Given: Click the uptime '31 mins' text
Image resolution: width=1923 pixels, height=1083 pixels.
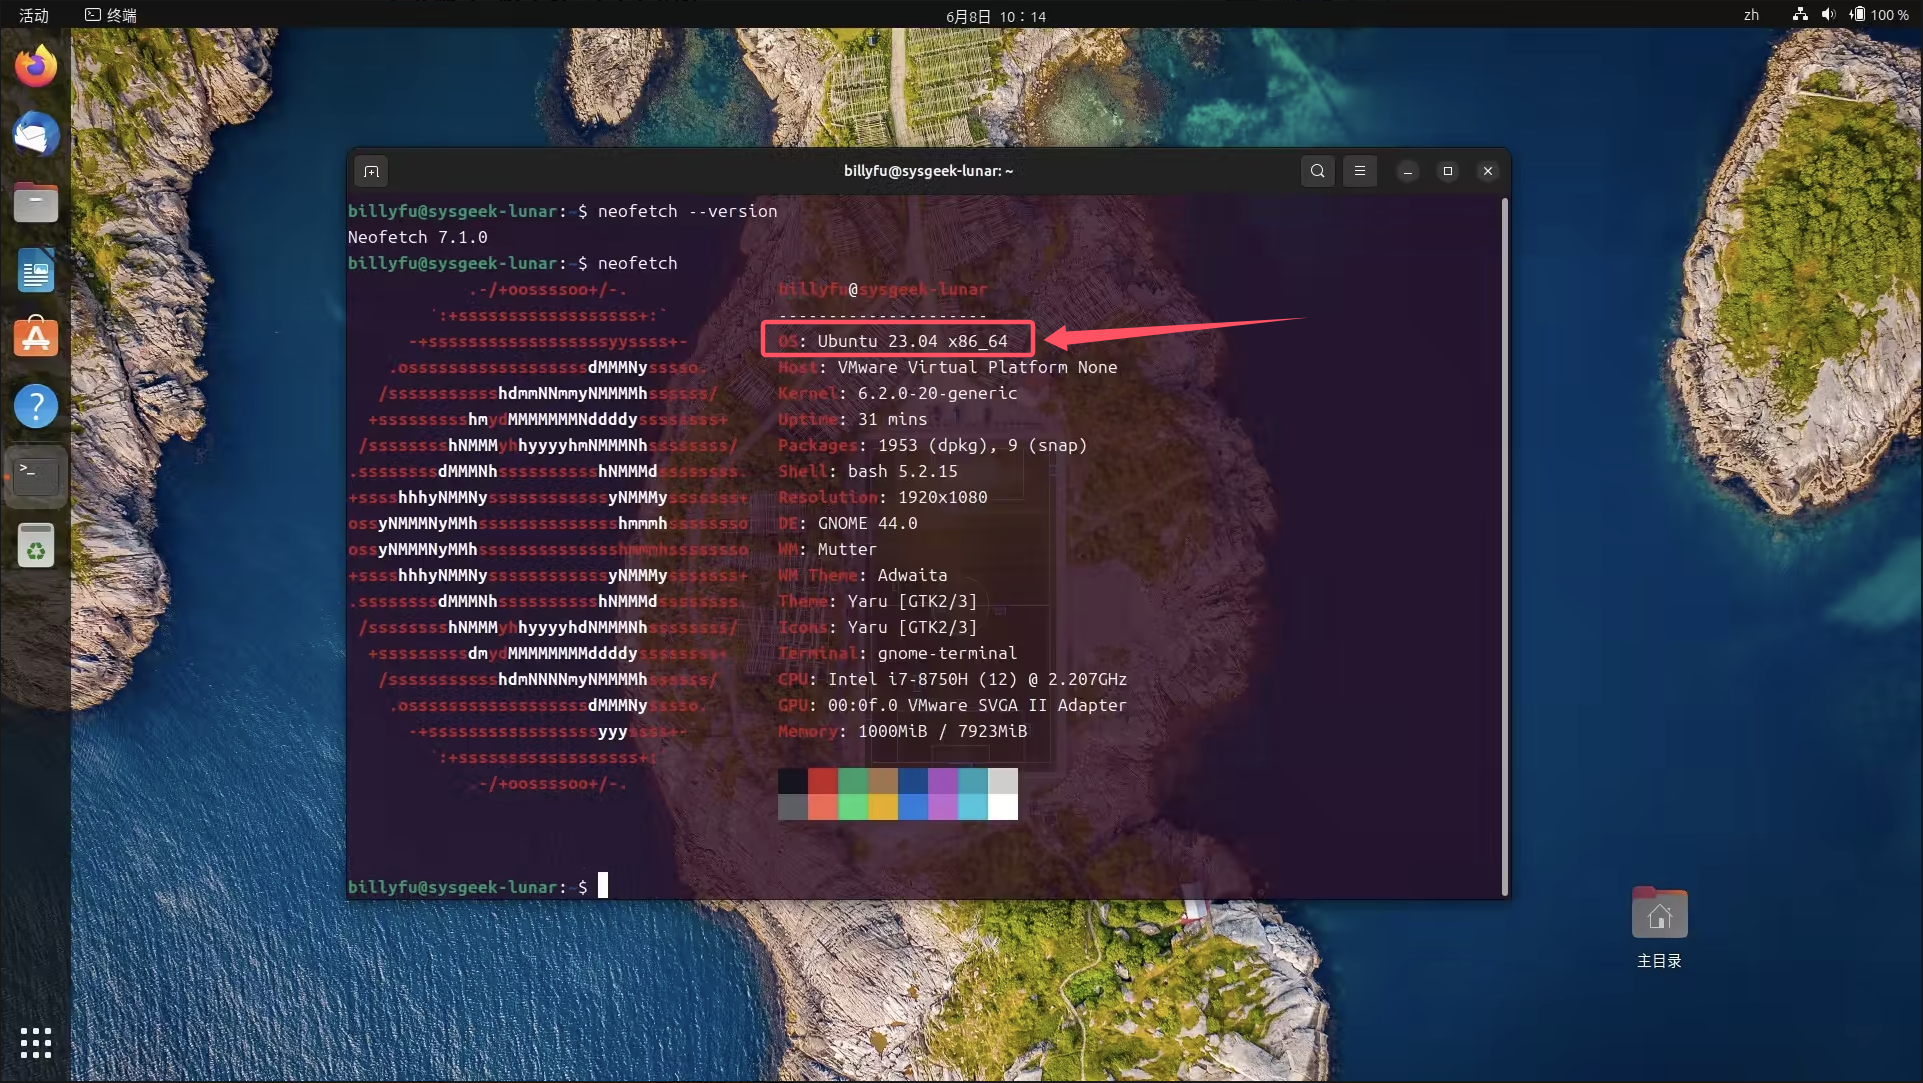Looking at the screenshot, I should tap(892, 419).
